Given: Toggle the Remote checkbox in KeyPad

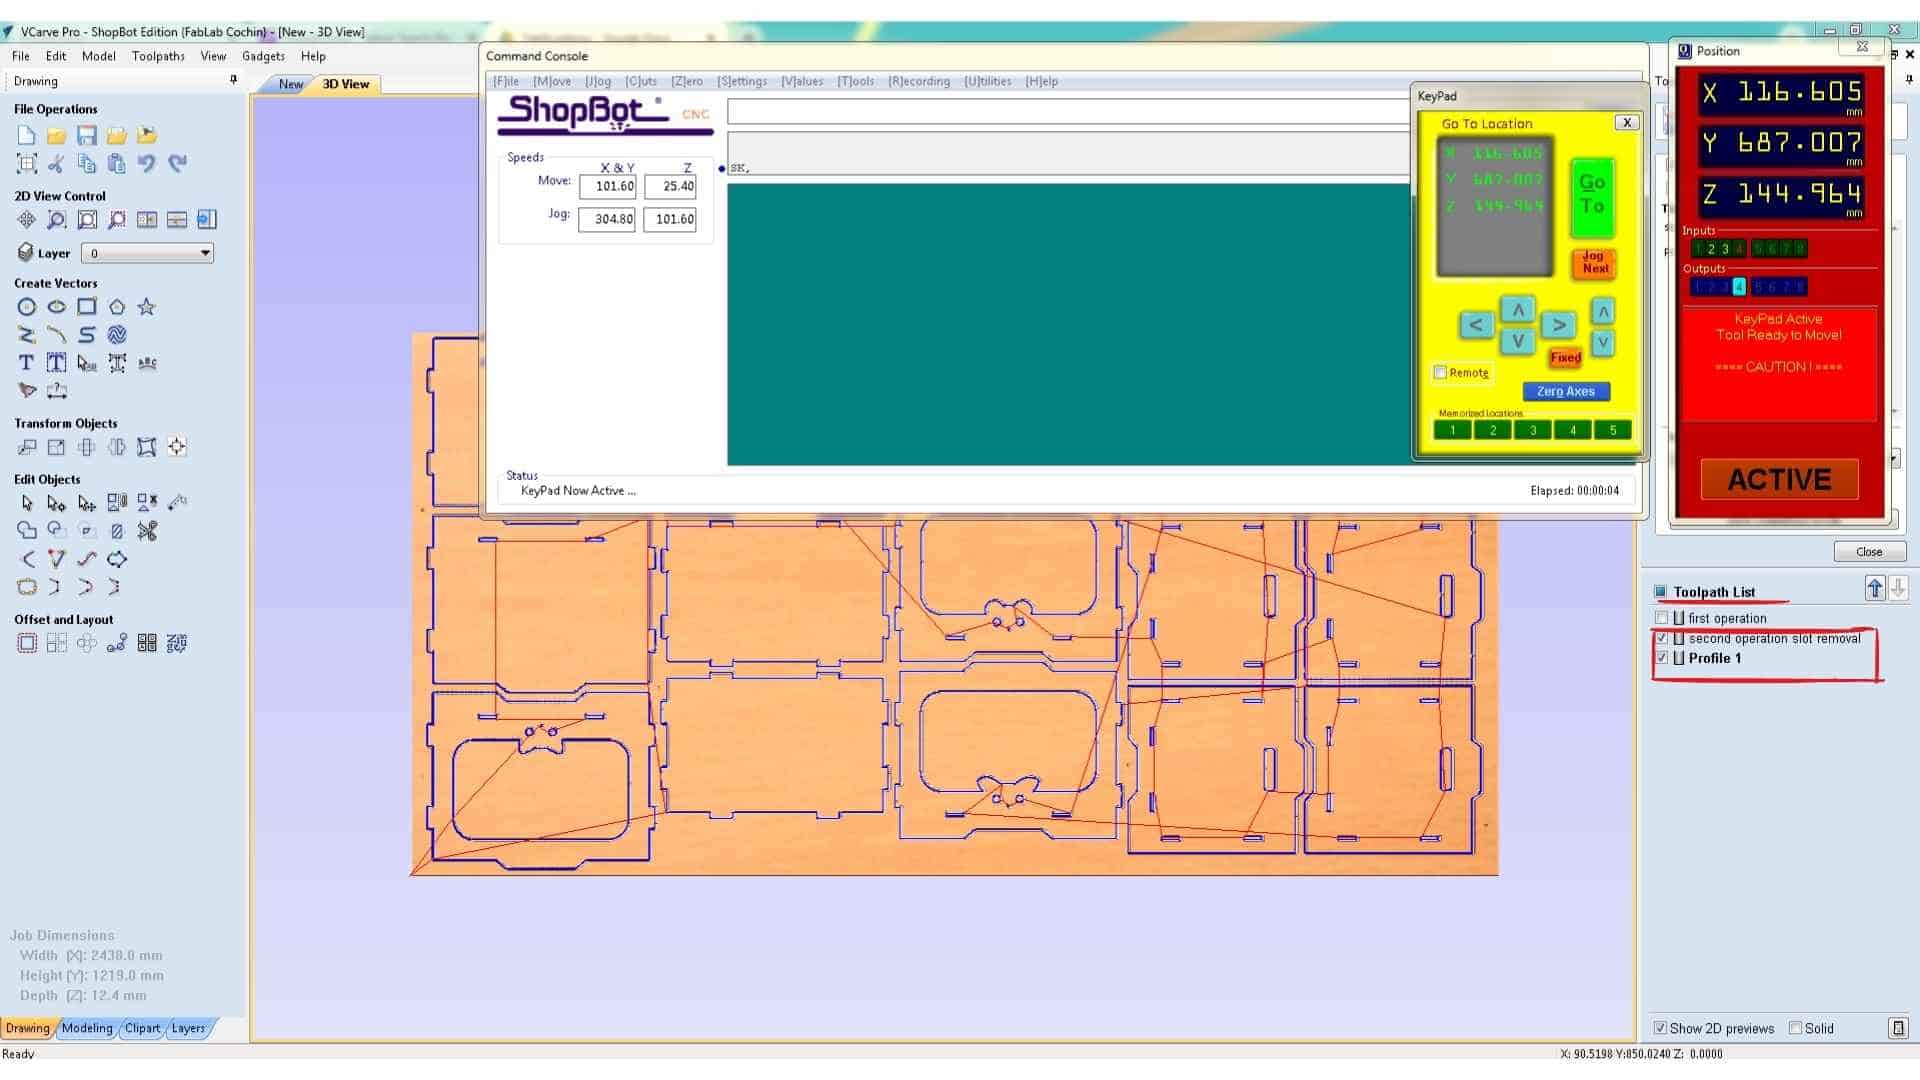Looking at the screenshot, I should (x=1441, y=372).
